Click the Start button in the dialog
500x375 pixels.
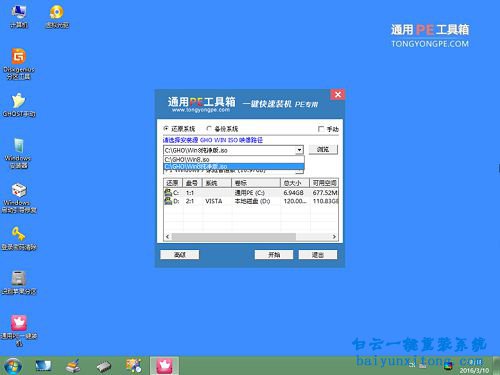pos(274,255)
